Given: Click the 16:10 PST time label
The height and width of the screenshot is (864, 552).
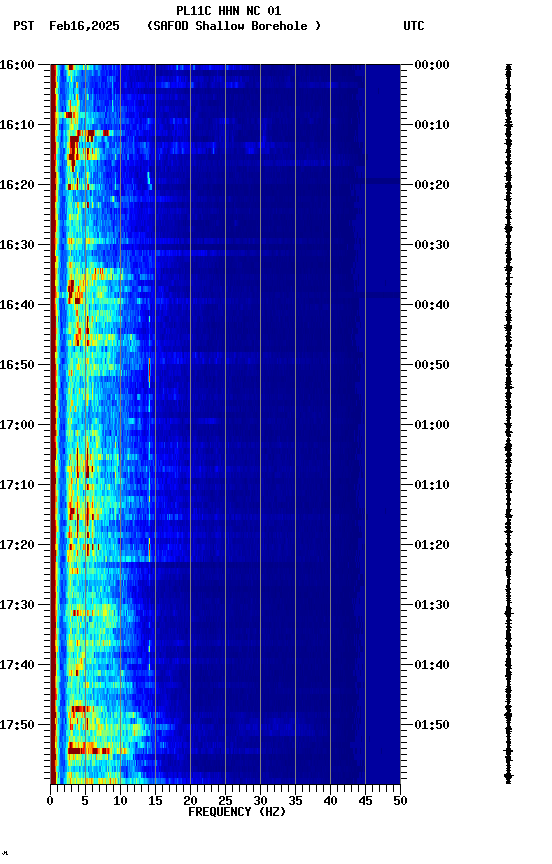Looking at the screenshot, I should 17,125.
